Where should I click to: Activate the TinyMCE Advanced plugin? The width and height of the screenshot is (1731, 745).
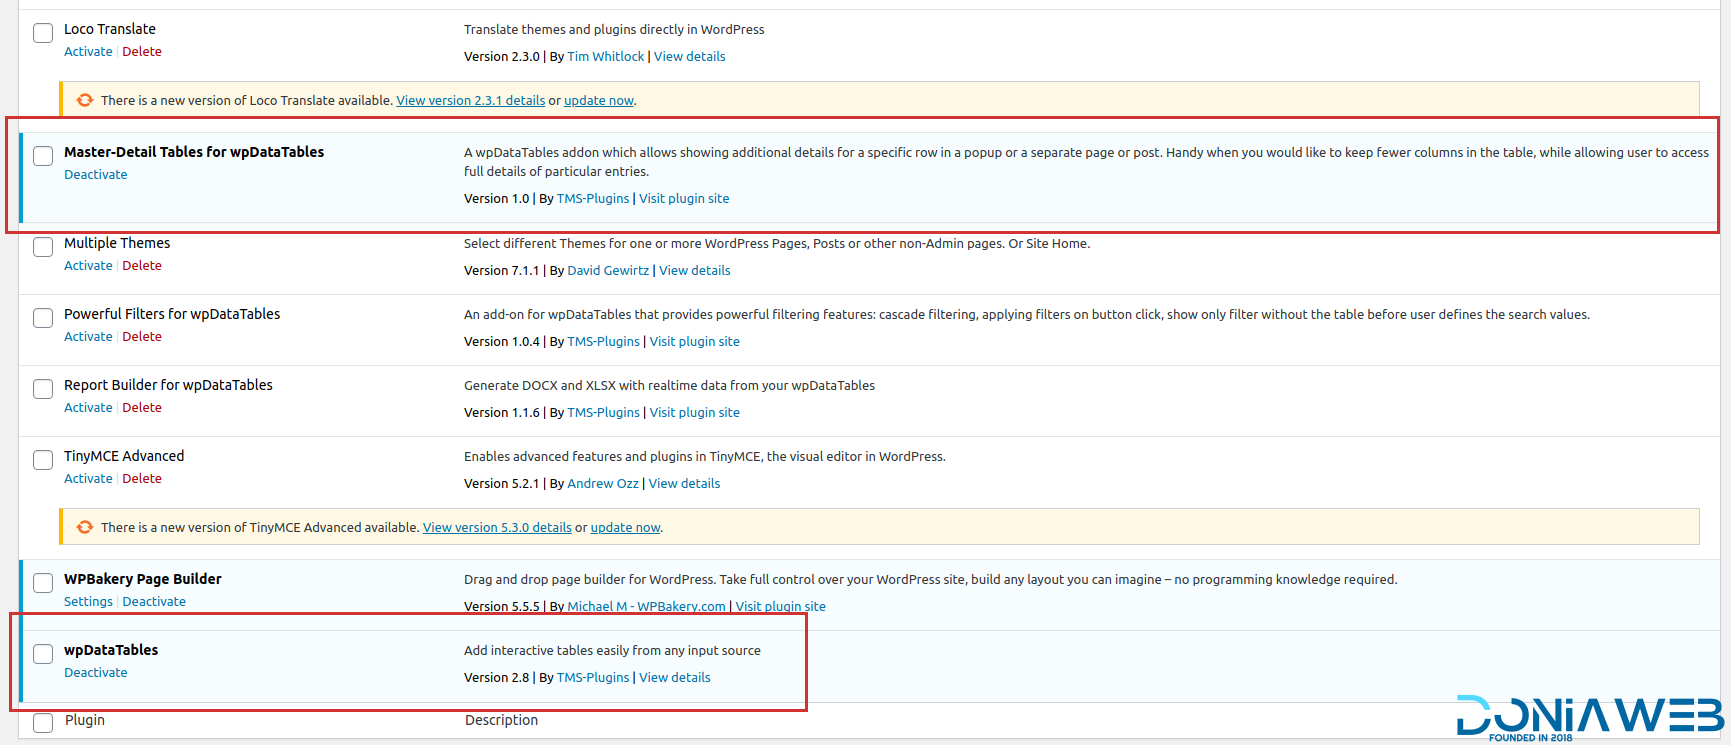88,479
